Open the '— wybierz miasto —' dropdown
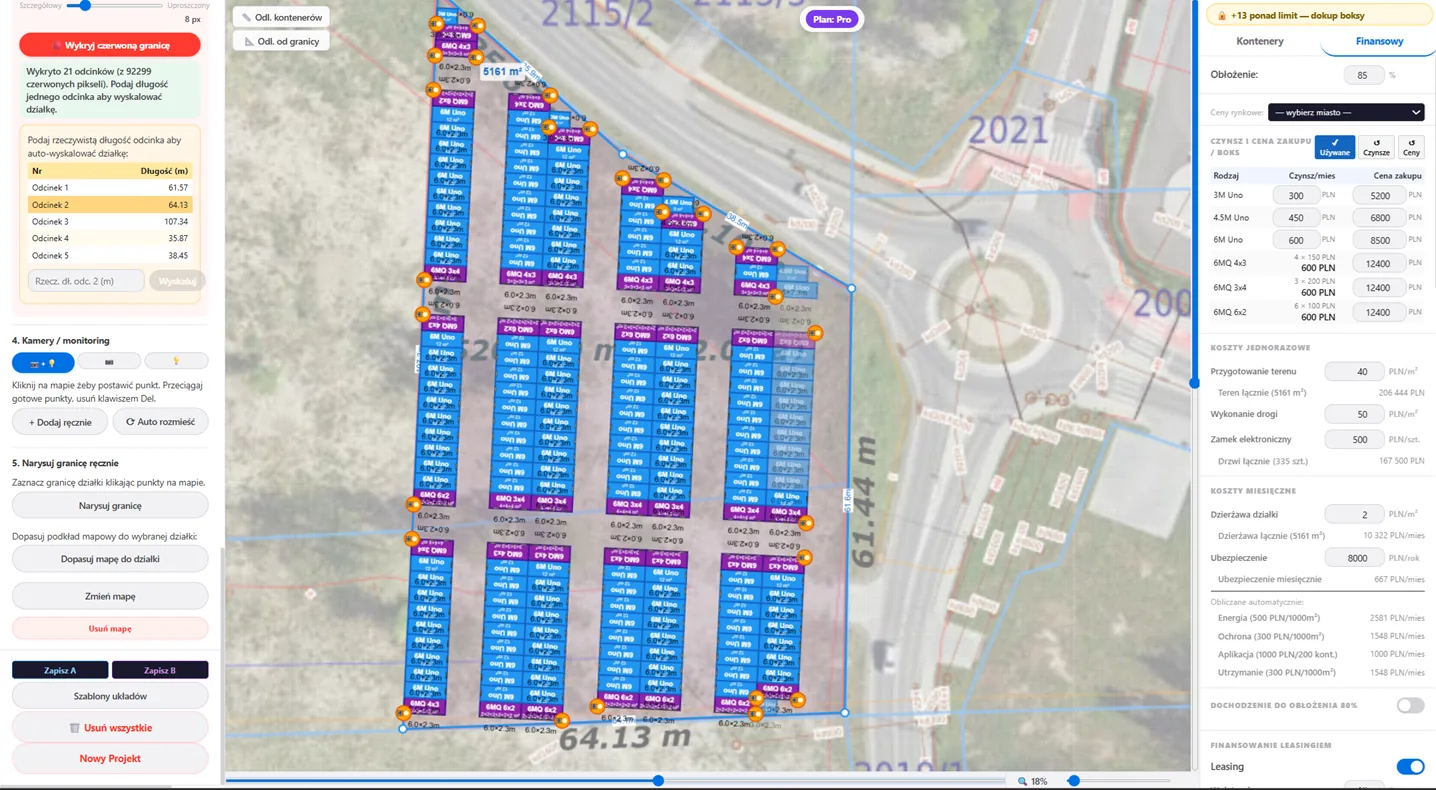Viewport: 1436px width, 790px height. (x=1346, y=112)
